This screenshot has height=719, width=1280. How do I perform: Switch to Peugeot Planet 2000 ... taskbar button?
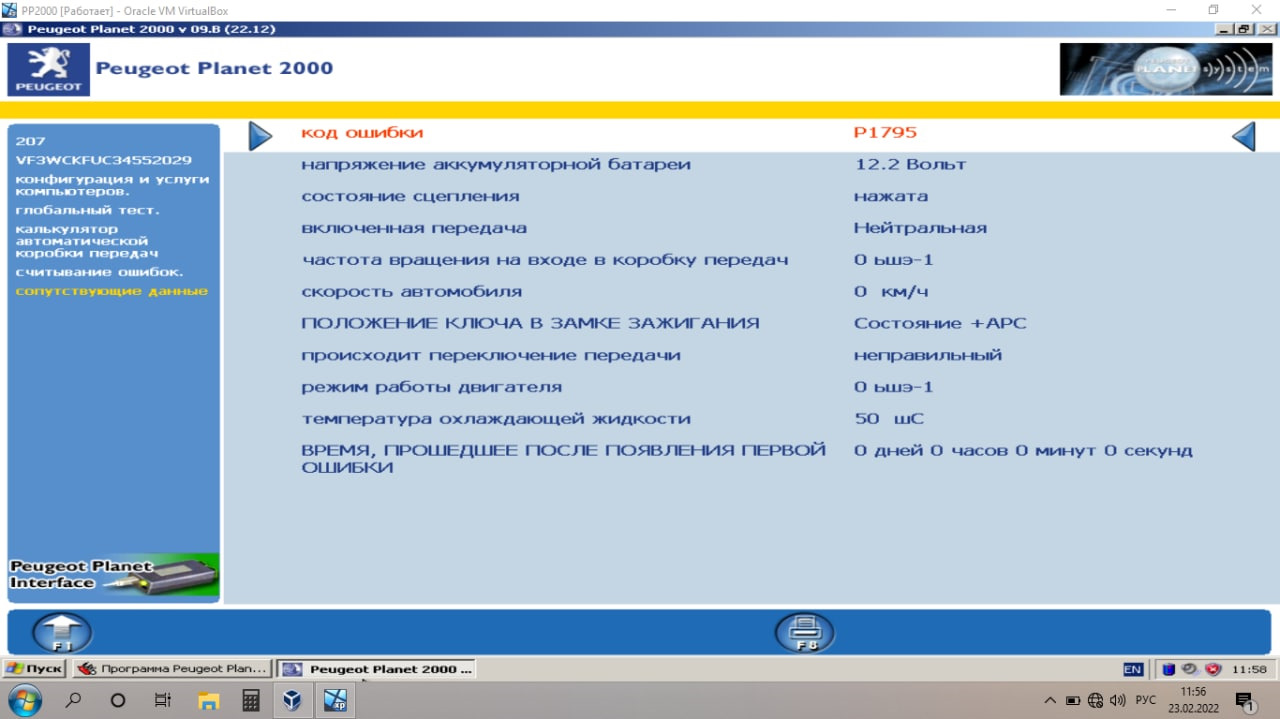coord(376,669)
